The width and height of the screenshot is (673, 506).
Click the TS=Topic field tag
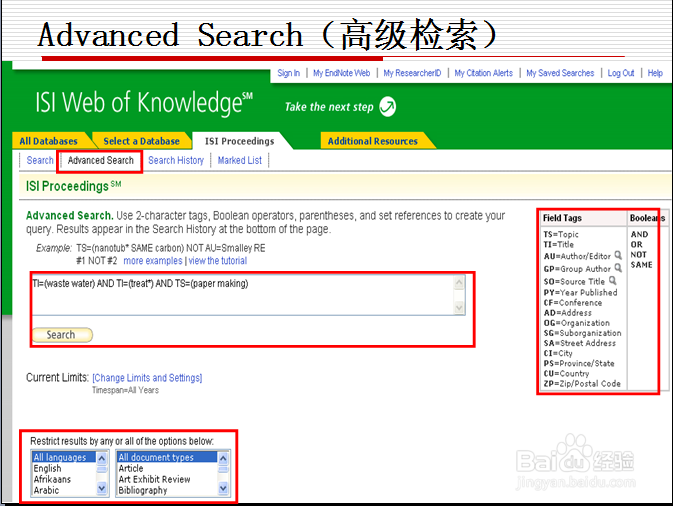[x=561, y=234]
